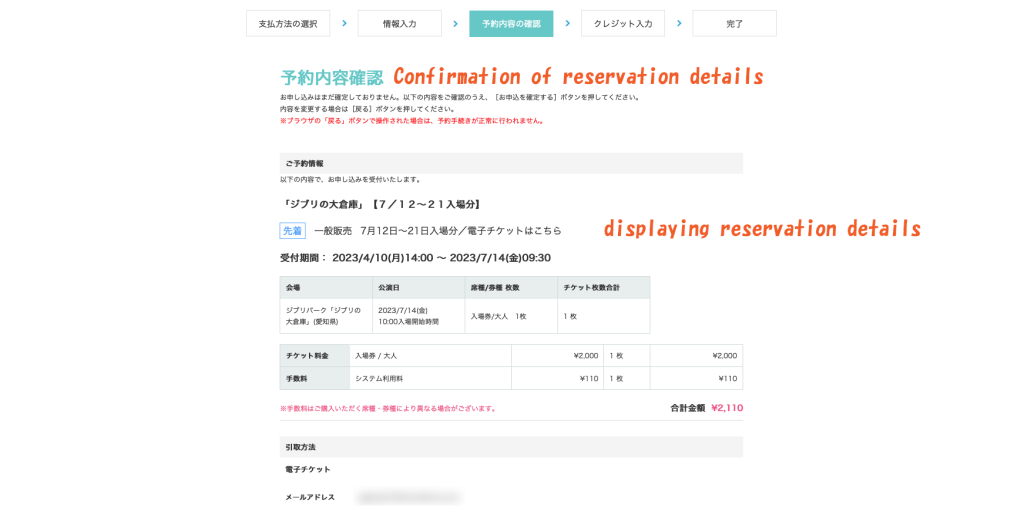
Task: Click the chevron arrow after 情報入力
Action: [x=455, y=23]
